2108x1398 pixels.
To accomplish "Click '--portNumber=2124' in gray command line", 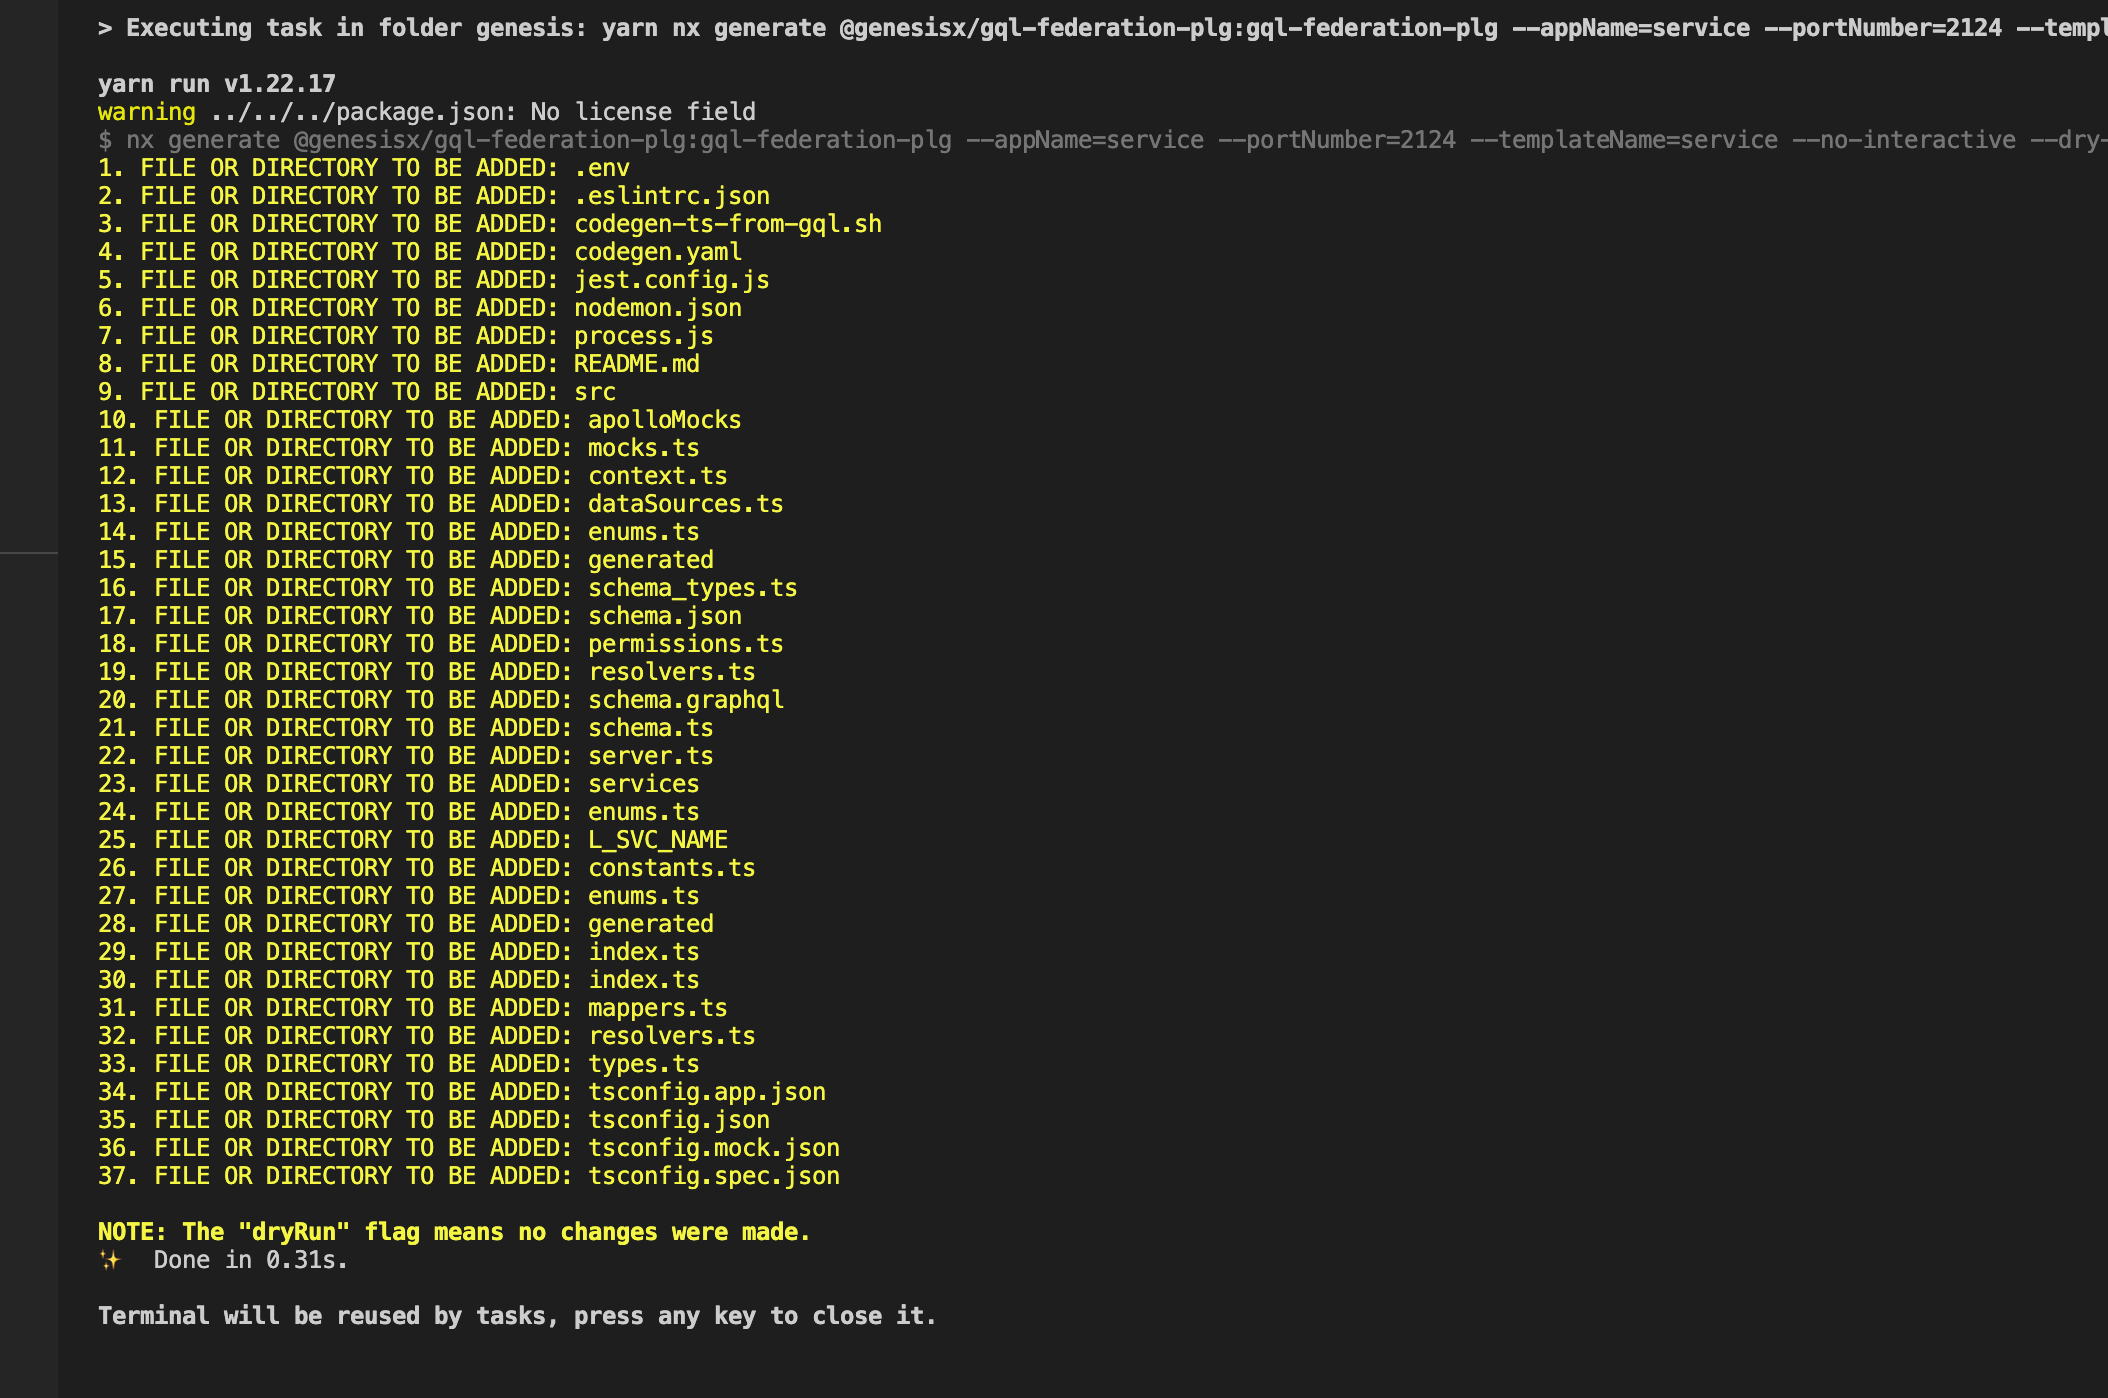I will 1337,140.
